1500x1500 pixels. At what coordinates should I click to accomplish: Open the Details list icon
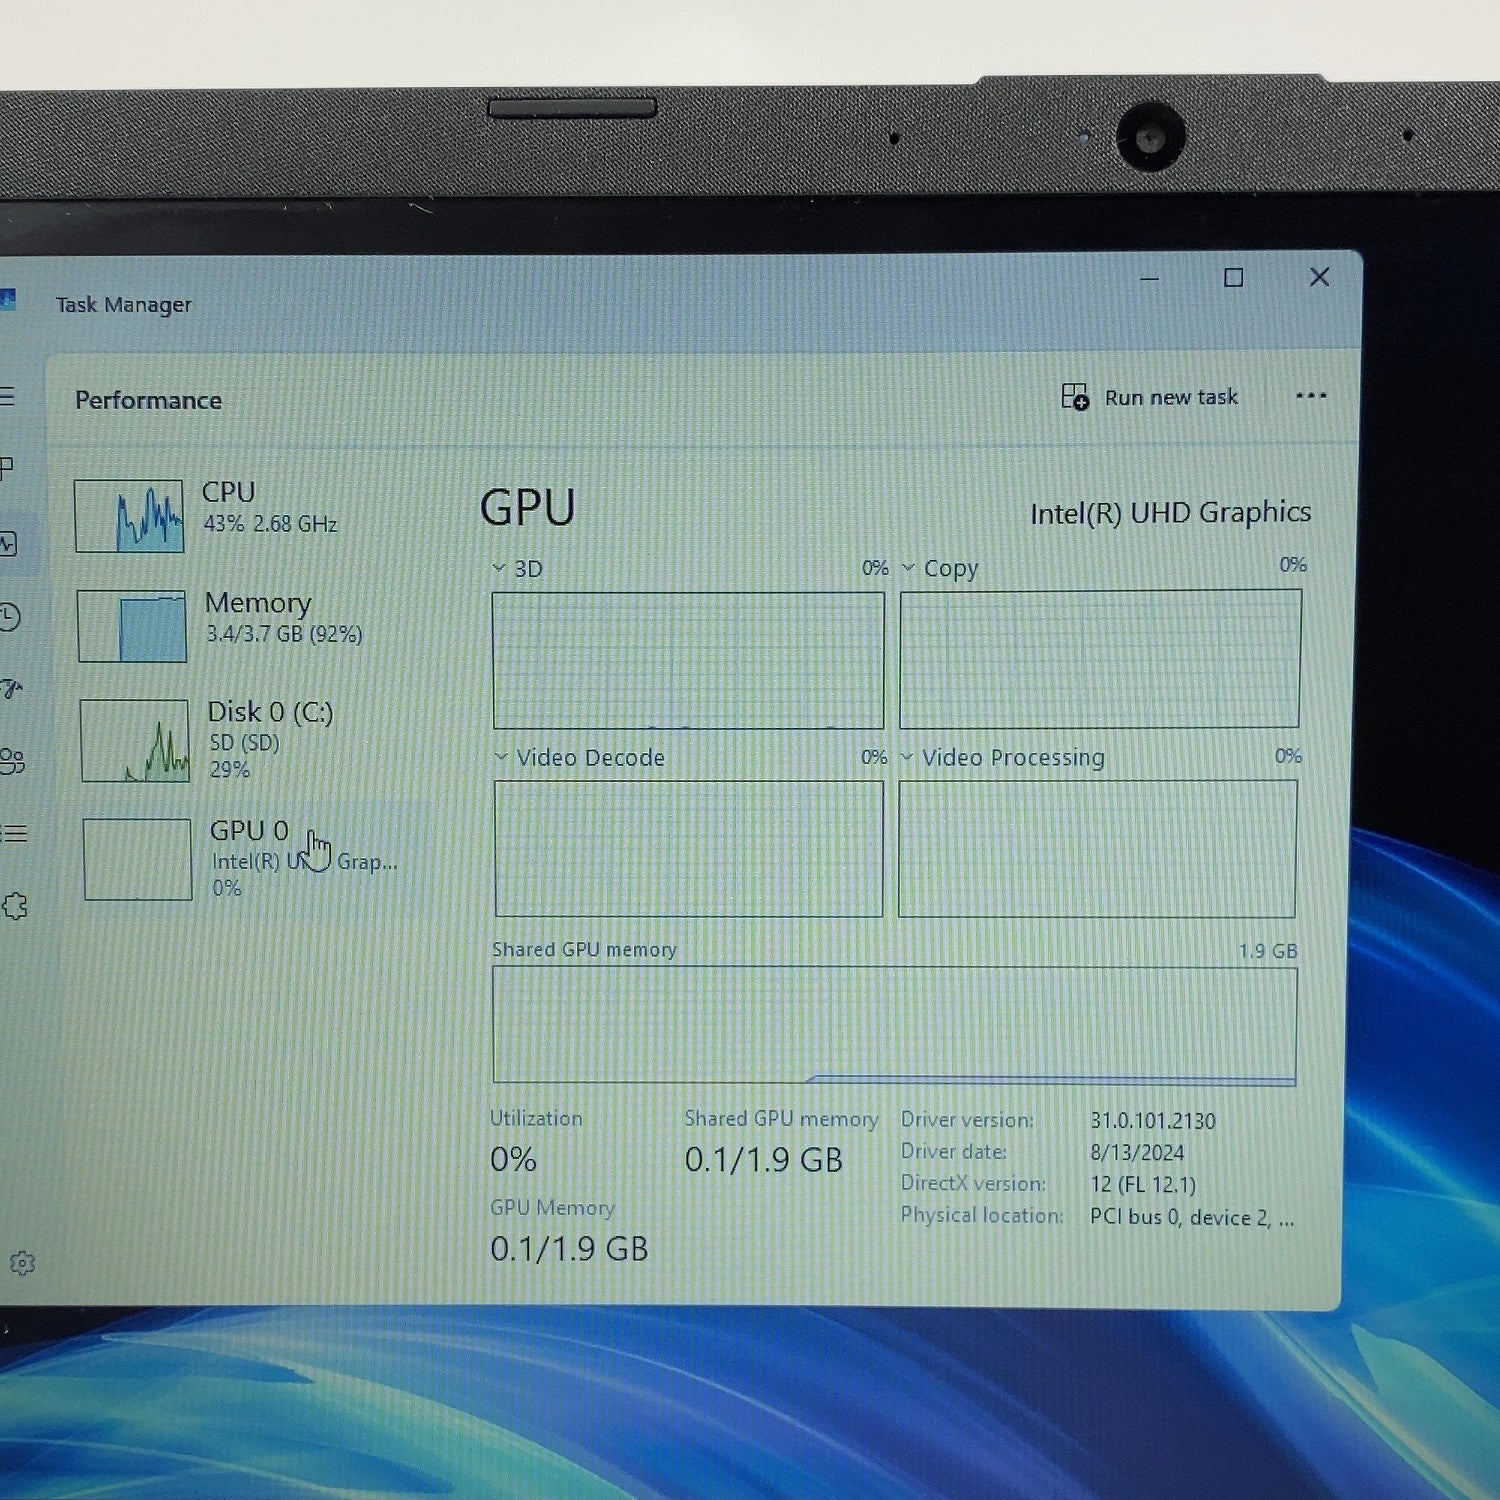point(14,833)
